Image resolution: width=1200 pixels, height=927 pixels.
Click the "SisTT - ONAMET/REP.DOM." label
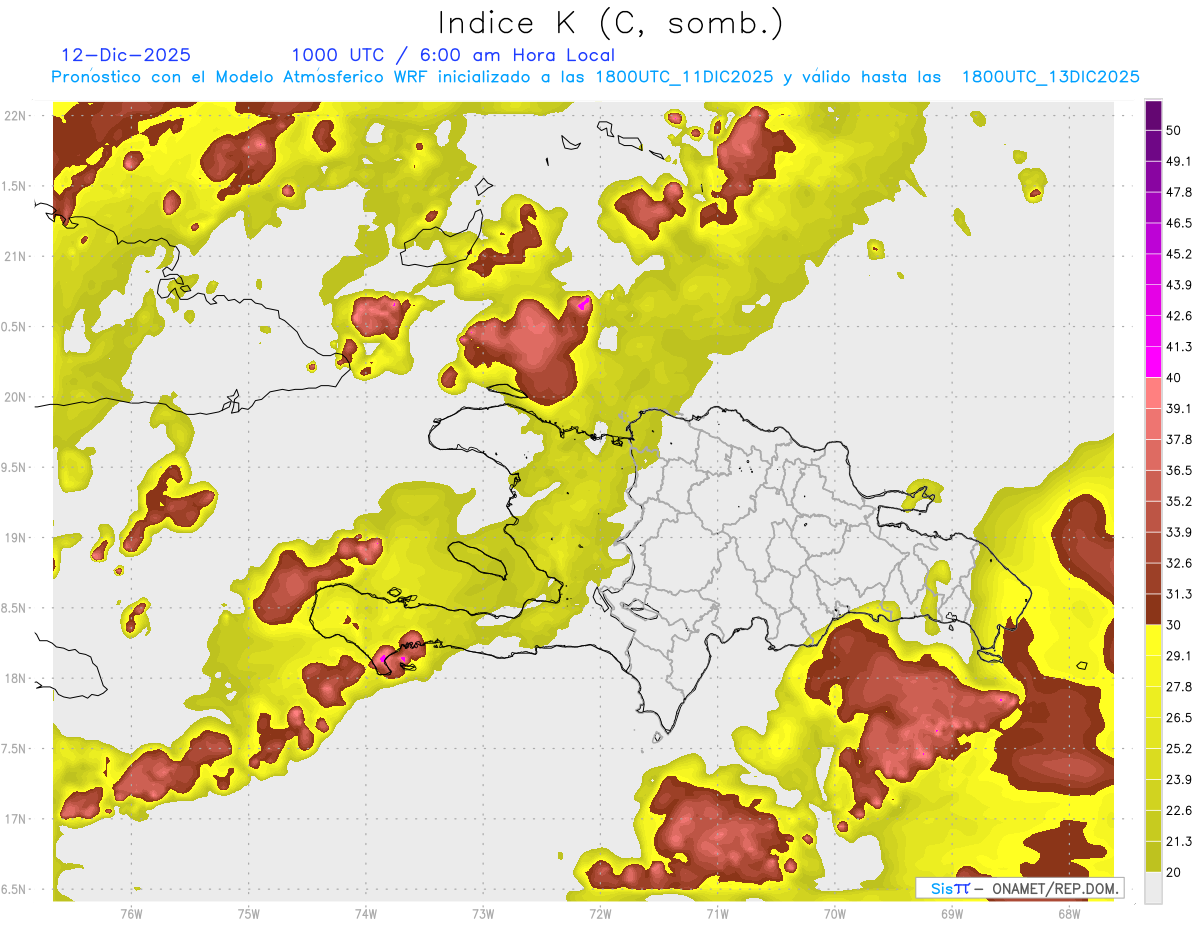(x=1020, y=888)
